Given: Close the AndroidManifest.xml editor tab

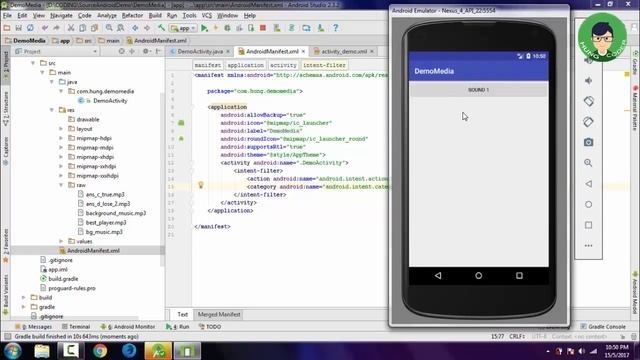Looking at the screenshot, I should (303, 51).
